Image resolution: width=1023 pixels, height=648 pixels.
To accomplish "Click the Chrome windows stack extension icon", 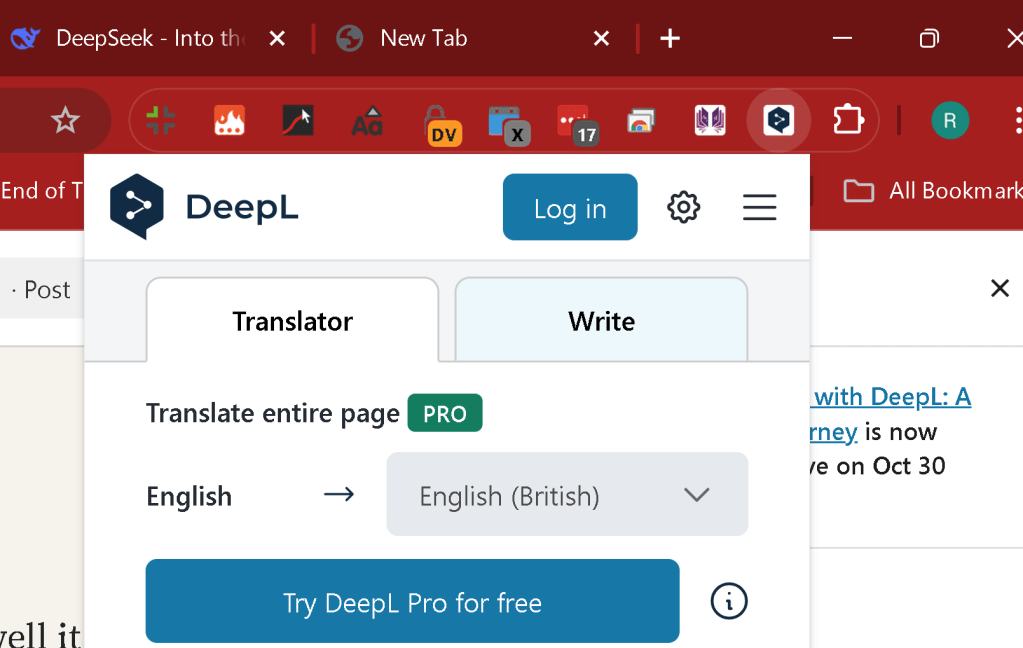I will [641, 121].
